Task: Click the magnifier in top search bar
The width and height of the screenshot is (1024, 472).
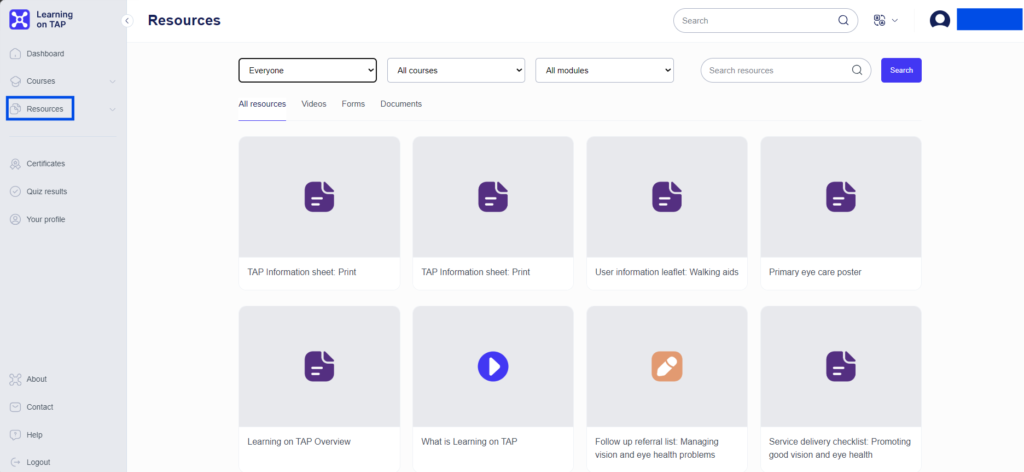Action: [x=843, y=20]
